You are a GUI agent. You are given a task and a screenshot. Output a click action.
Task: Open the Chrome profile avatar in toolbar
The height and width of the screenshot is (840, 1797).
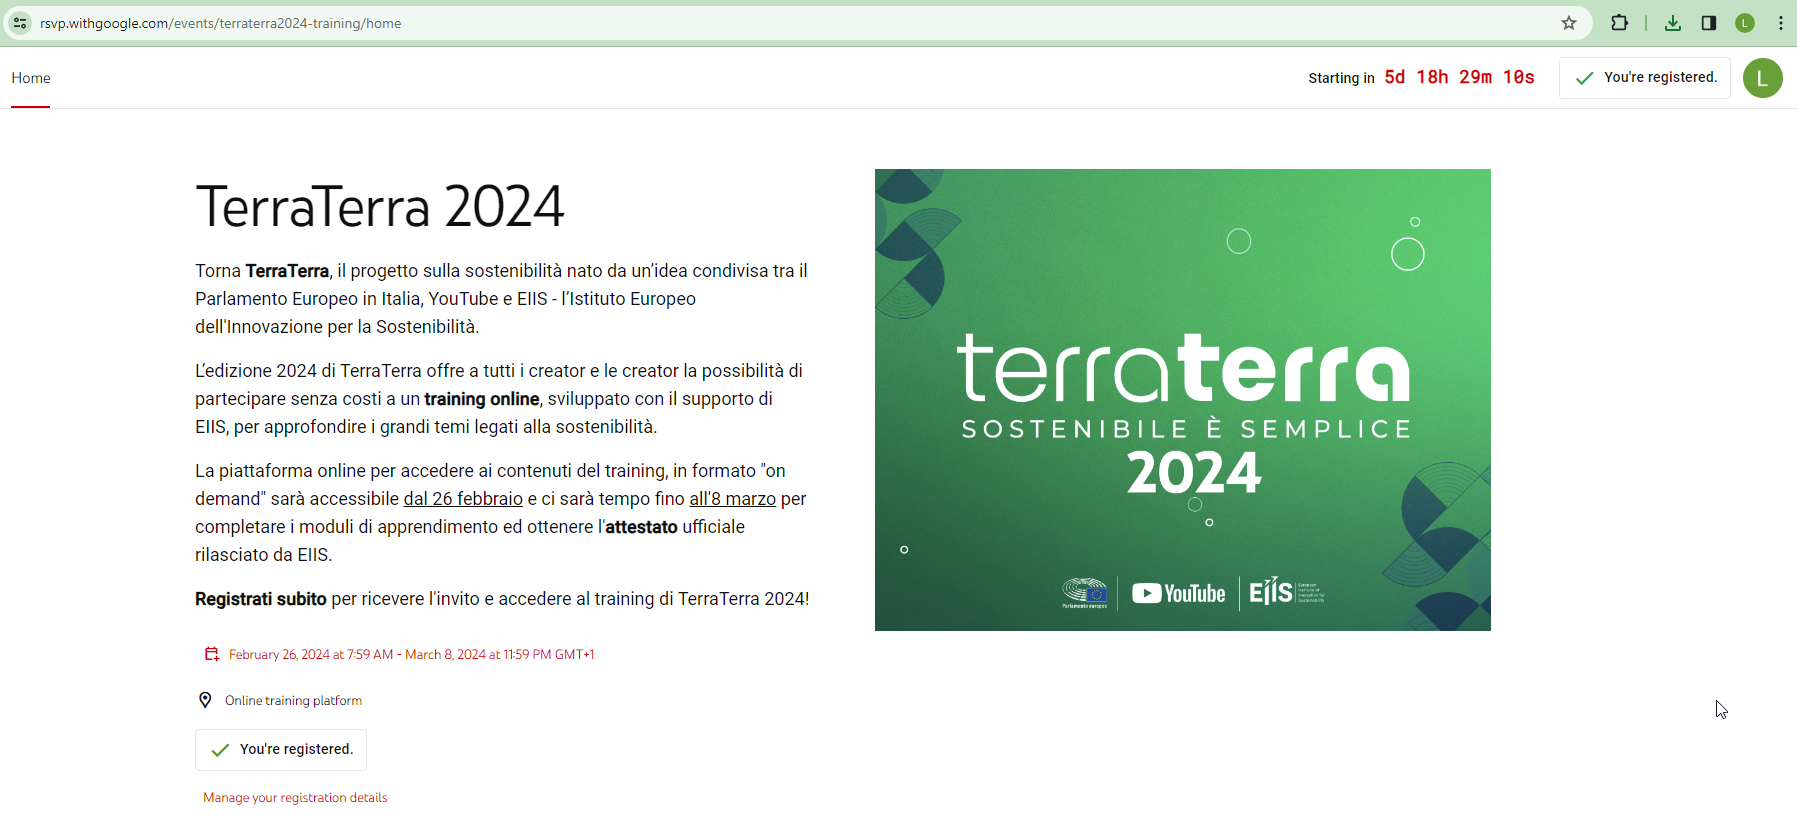pyautogui.click(x=1745, y=23)
